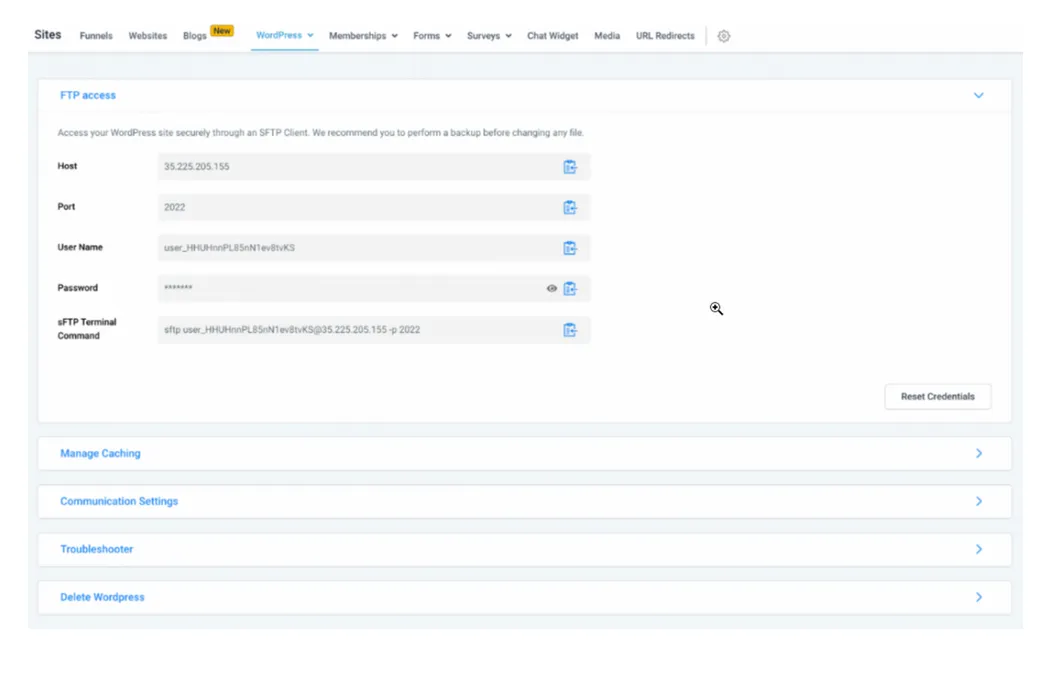Click the Communication Settings title

point(119,501)
